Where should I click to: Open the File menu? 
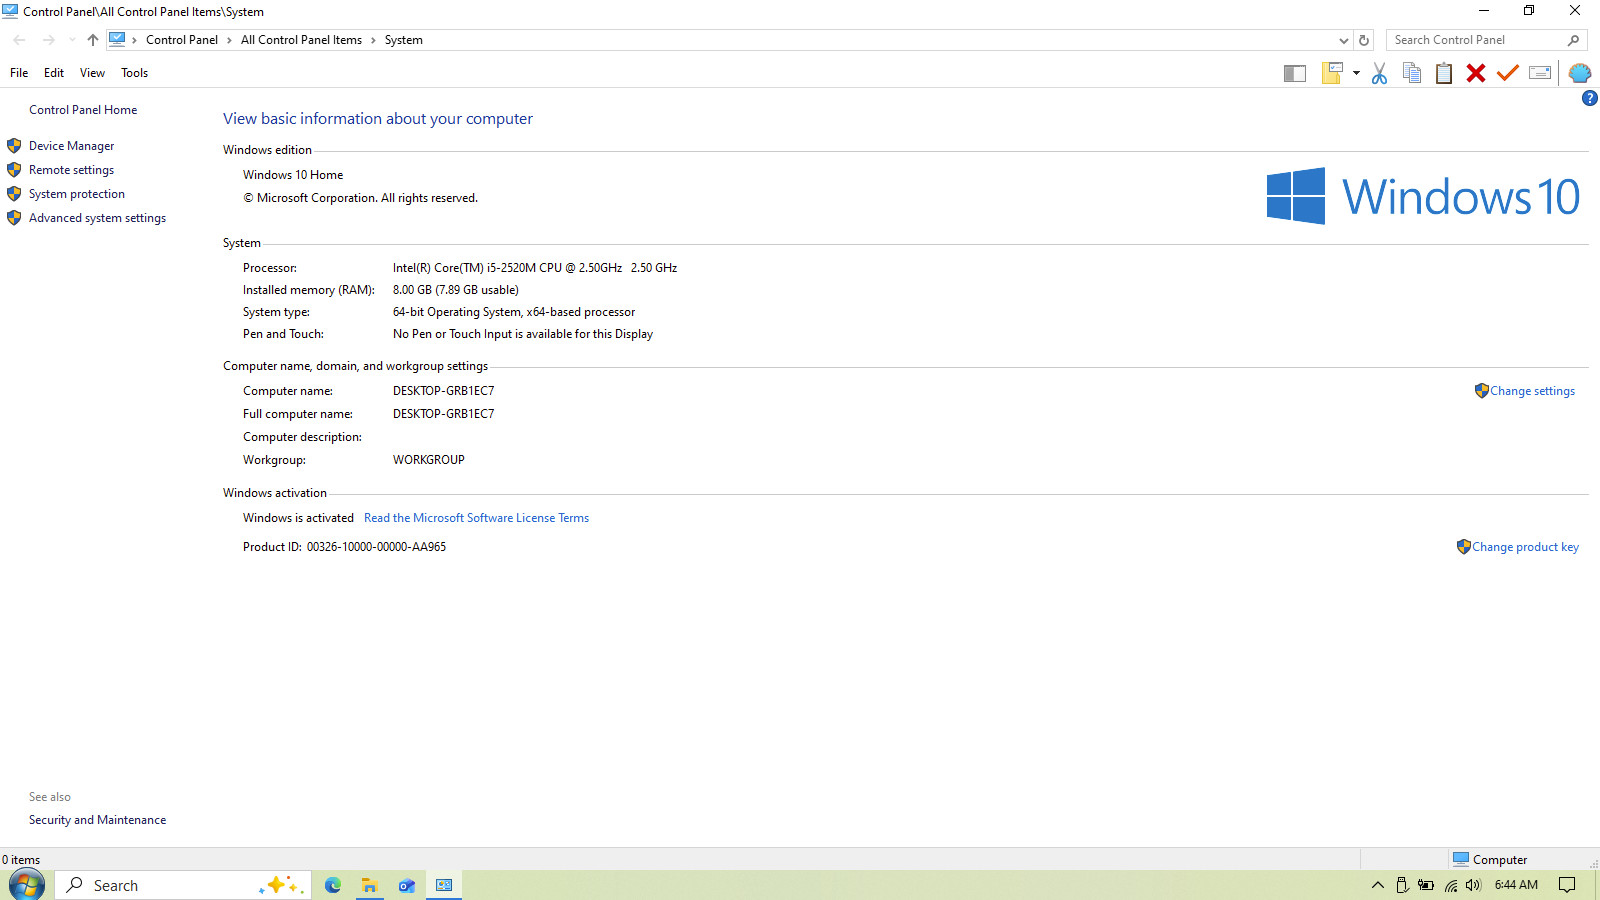[19, 73]
